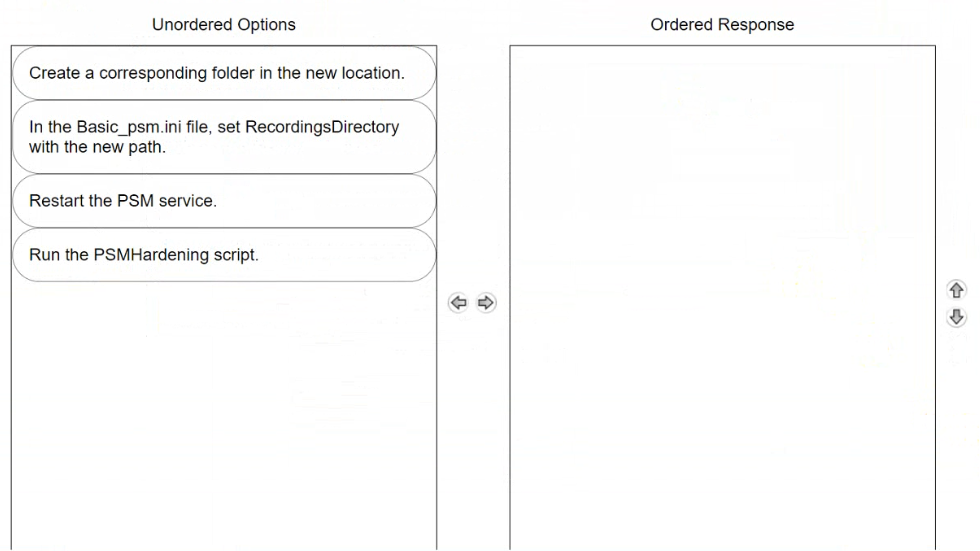The width and height of the screenshot is (980, 551).
Task: Move selected option right to Ordered Response
Action: (486, 303)
